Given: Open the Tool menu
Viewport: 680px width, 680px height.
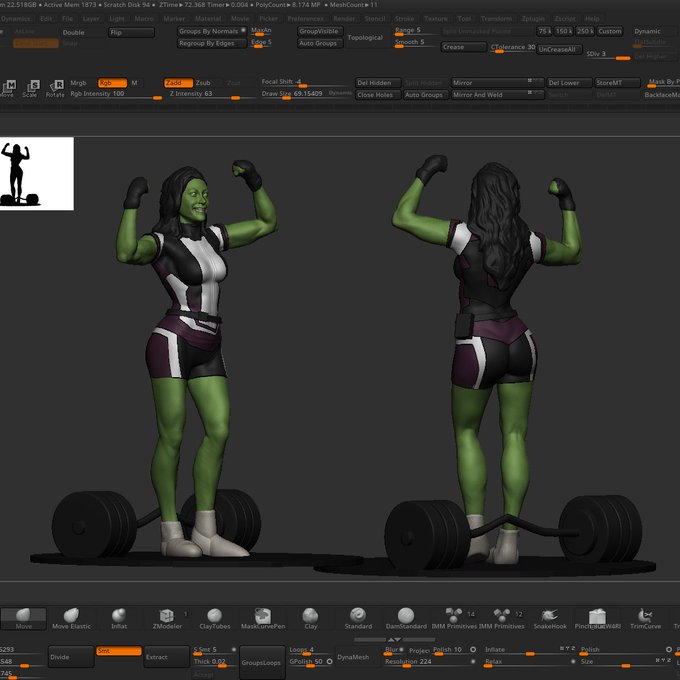Looking at the screenshot, I should point(464,19).
